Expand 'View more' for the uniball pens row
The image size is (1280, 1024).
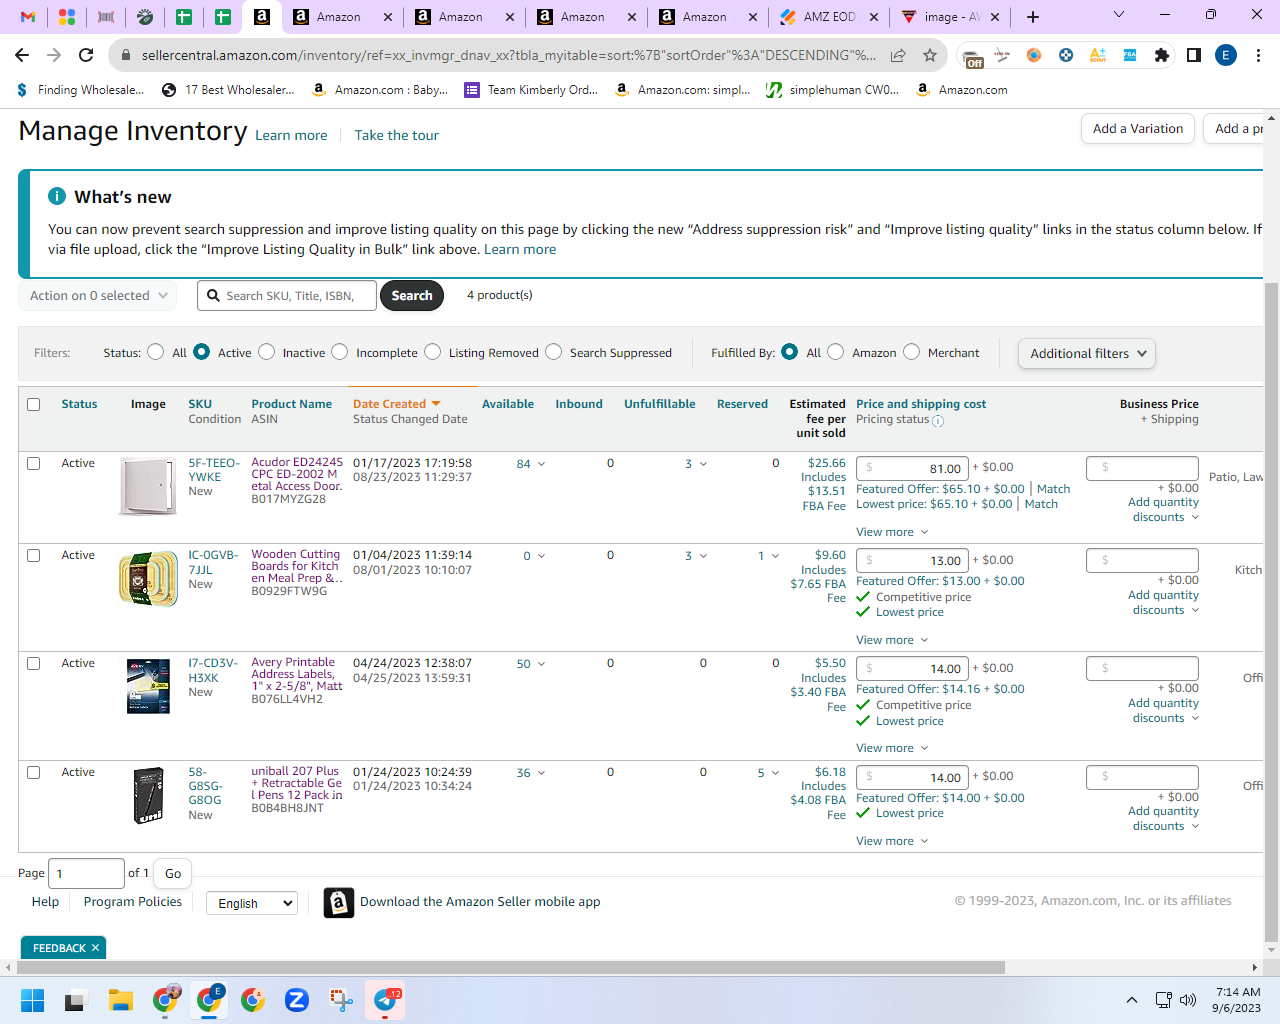[892, 841]
